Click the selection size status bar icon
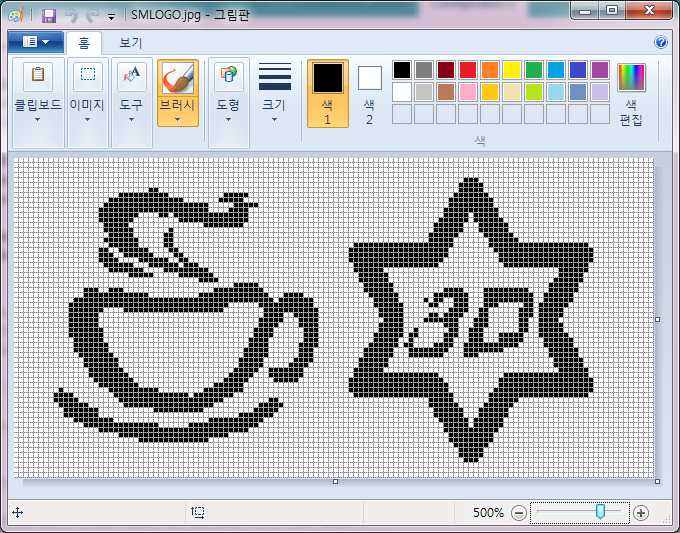 click(198, 513)
